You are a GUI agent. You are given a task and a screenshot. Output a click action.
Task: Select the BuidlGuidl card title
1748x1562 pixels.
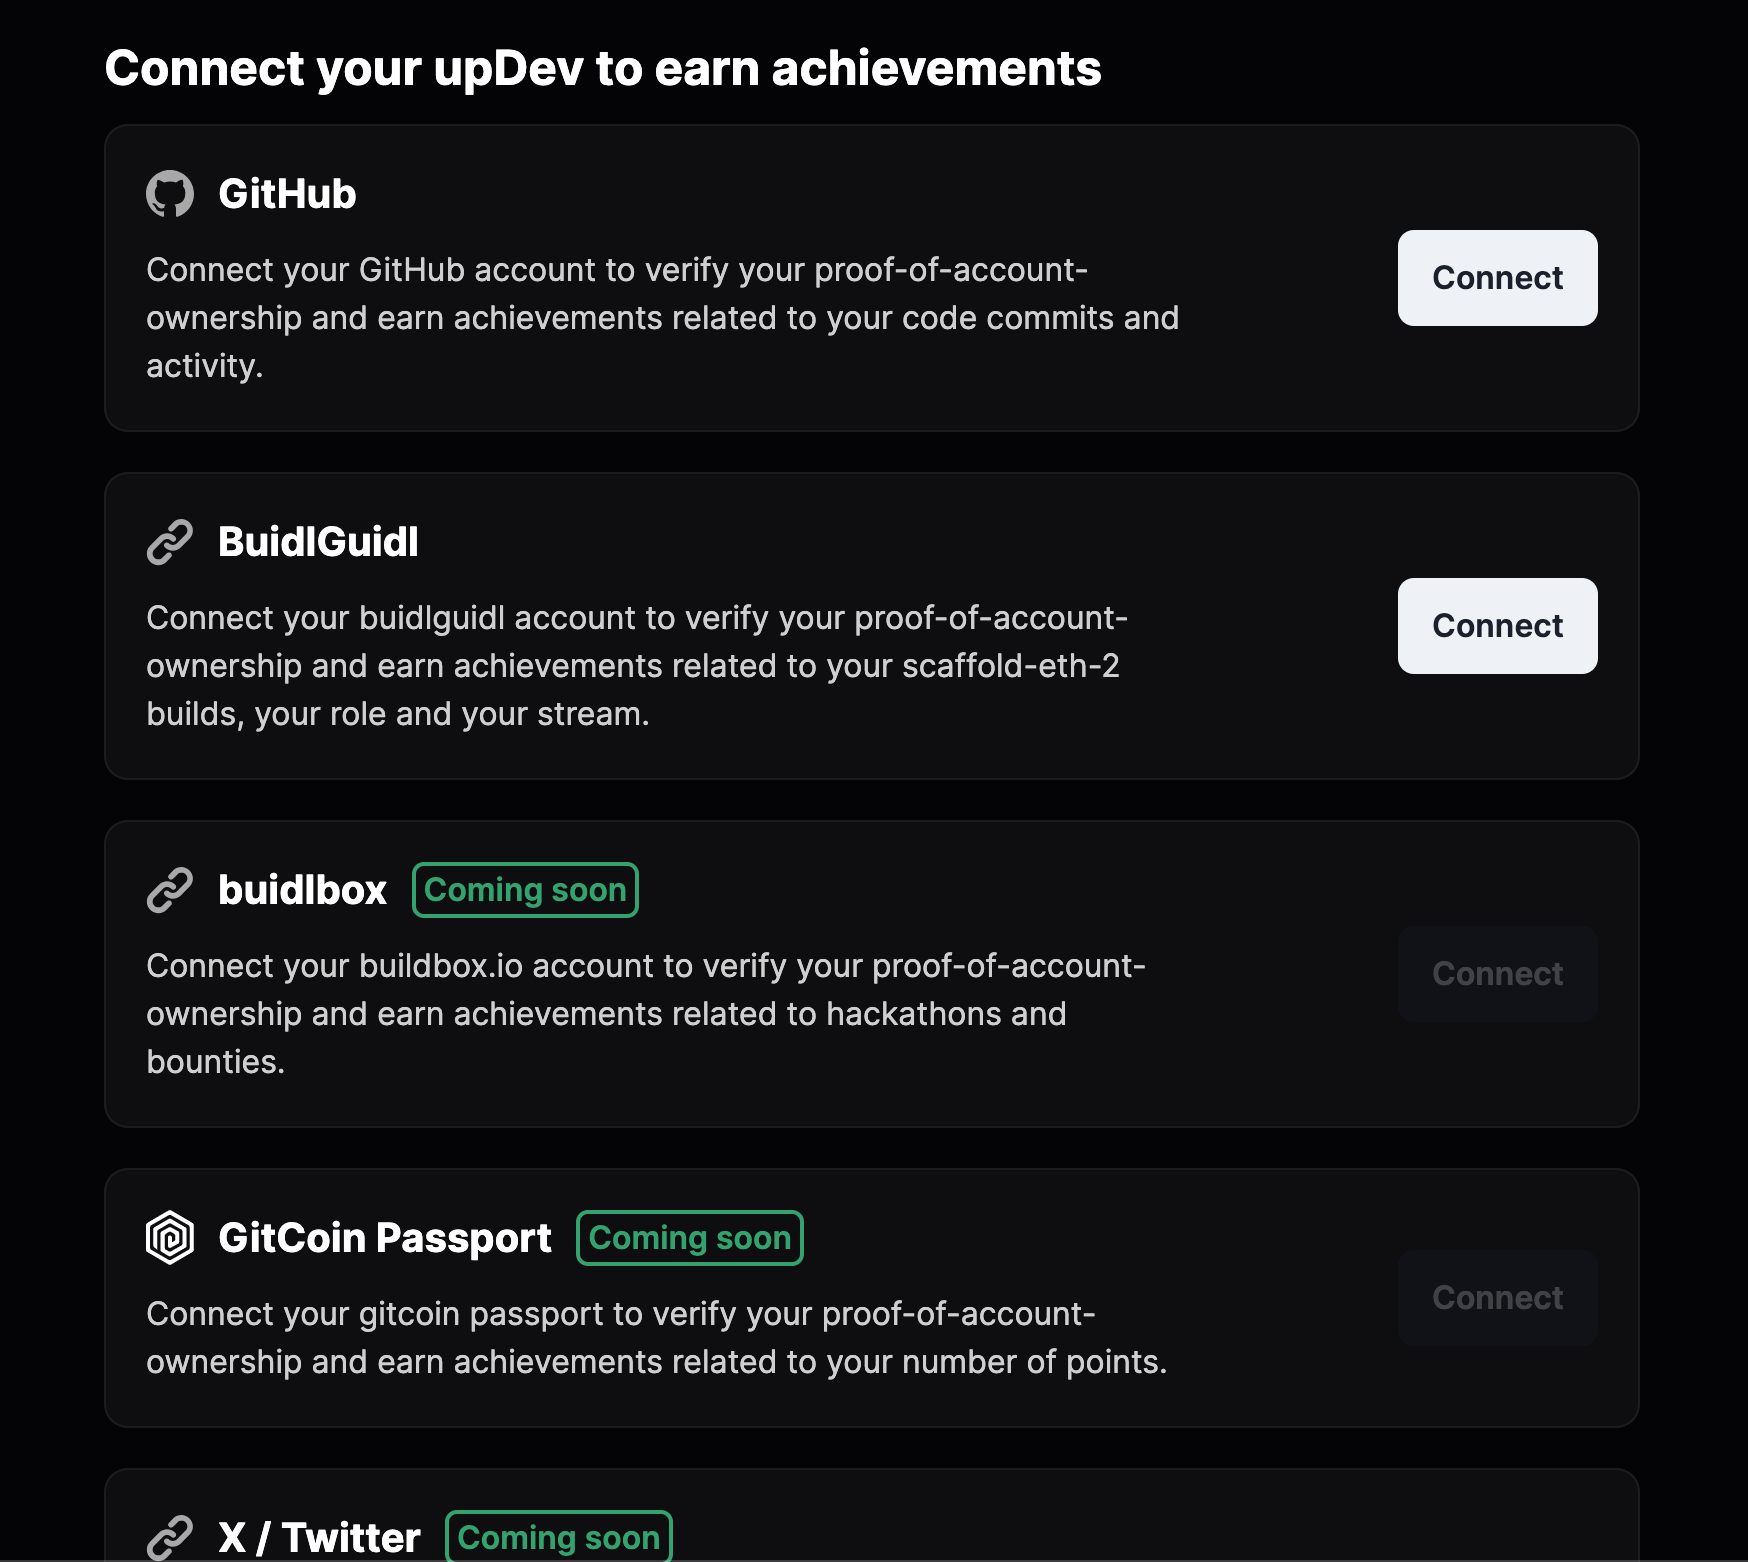tap(318, 542)
